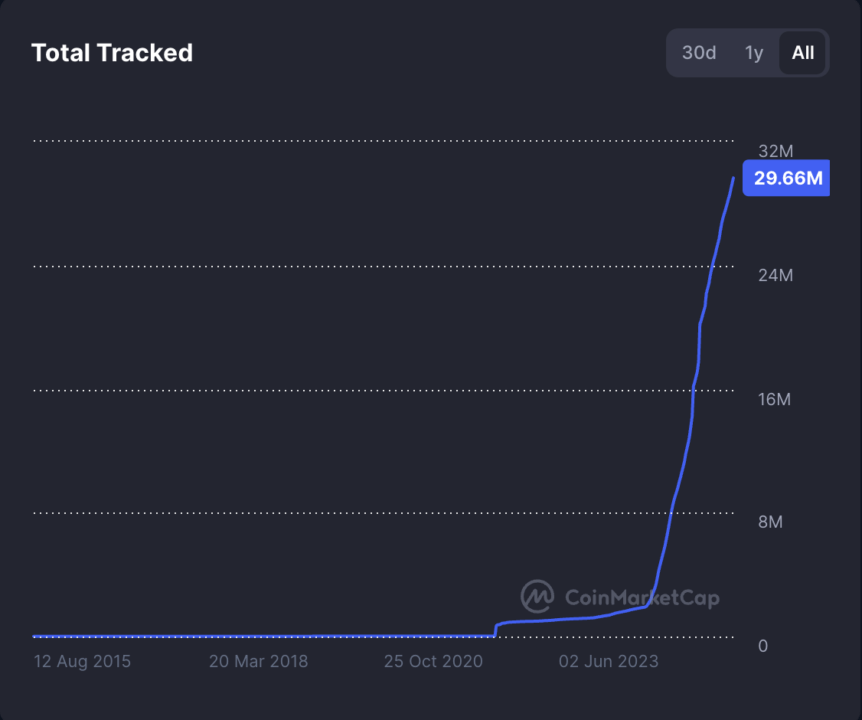Click the 25 Oct 2020 date label
This screenshot has width=862, height=720.
[x=434, y=661]
